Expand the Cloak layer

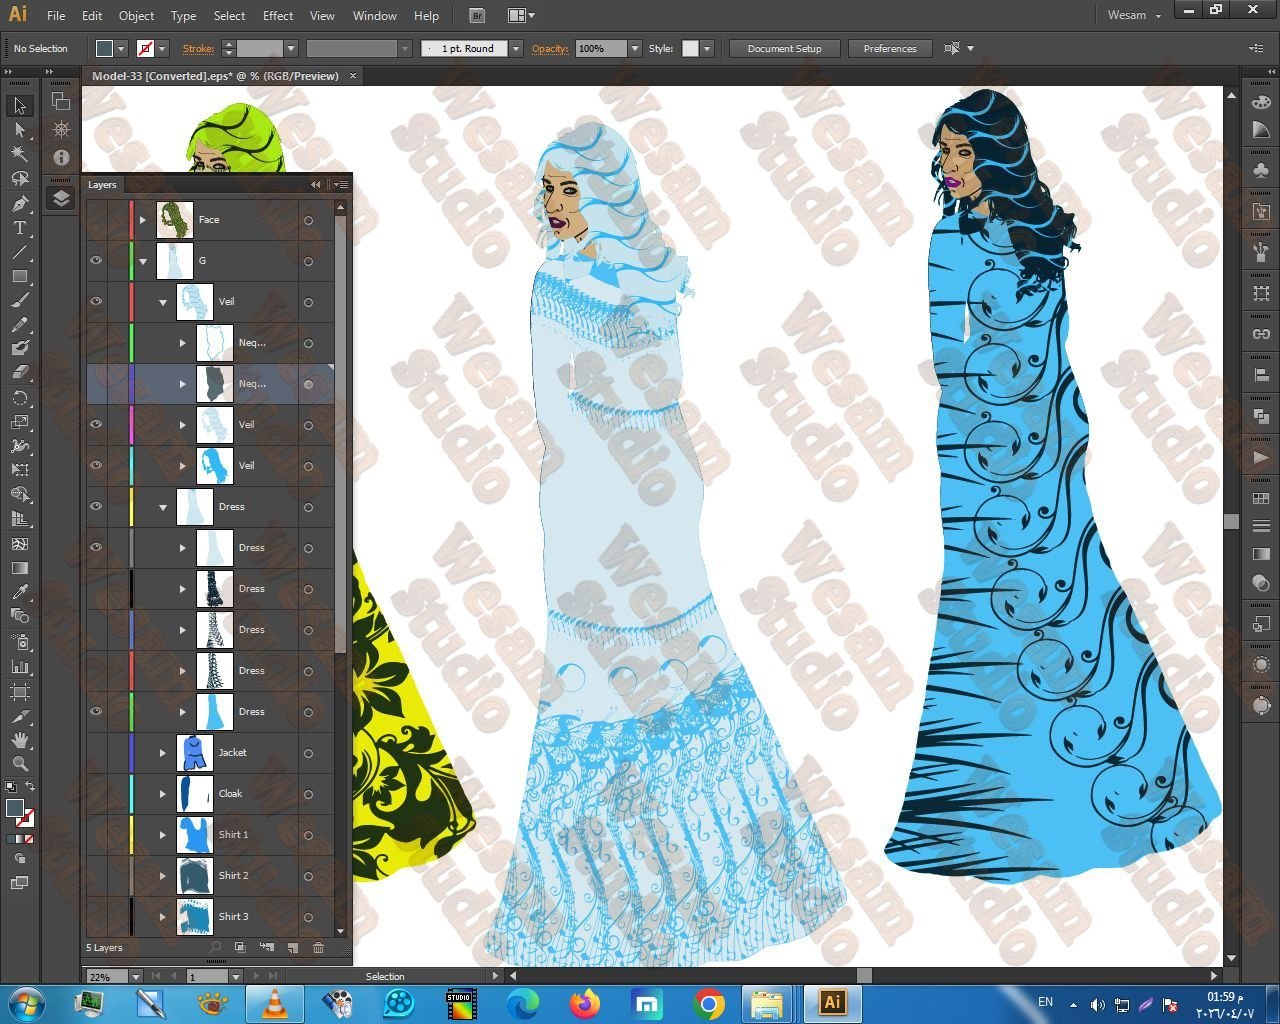click(x=163, y=794)
